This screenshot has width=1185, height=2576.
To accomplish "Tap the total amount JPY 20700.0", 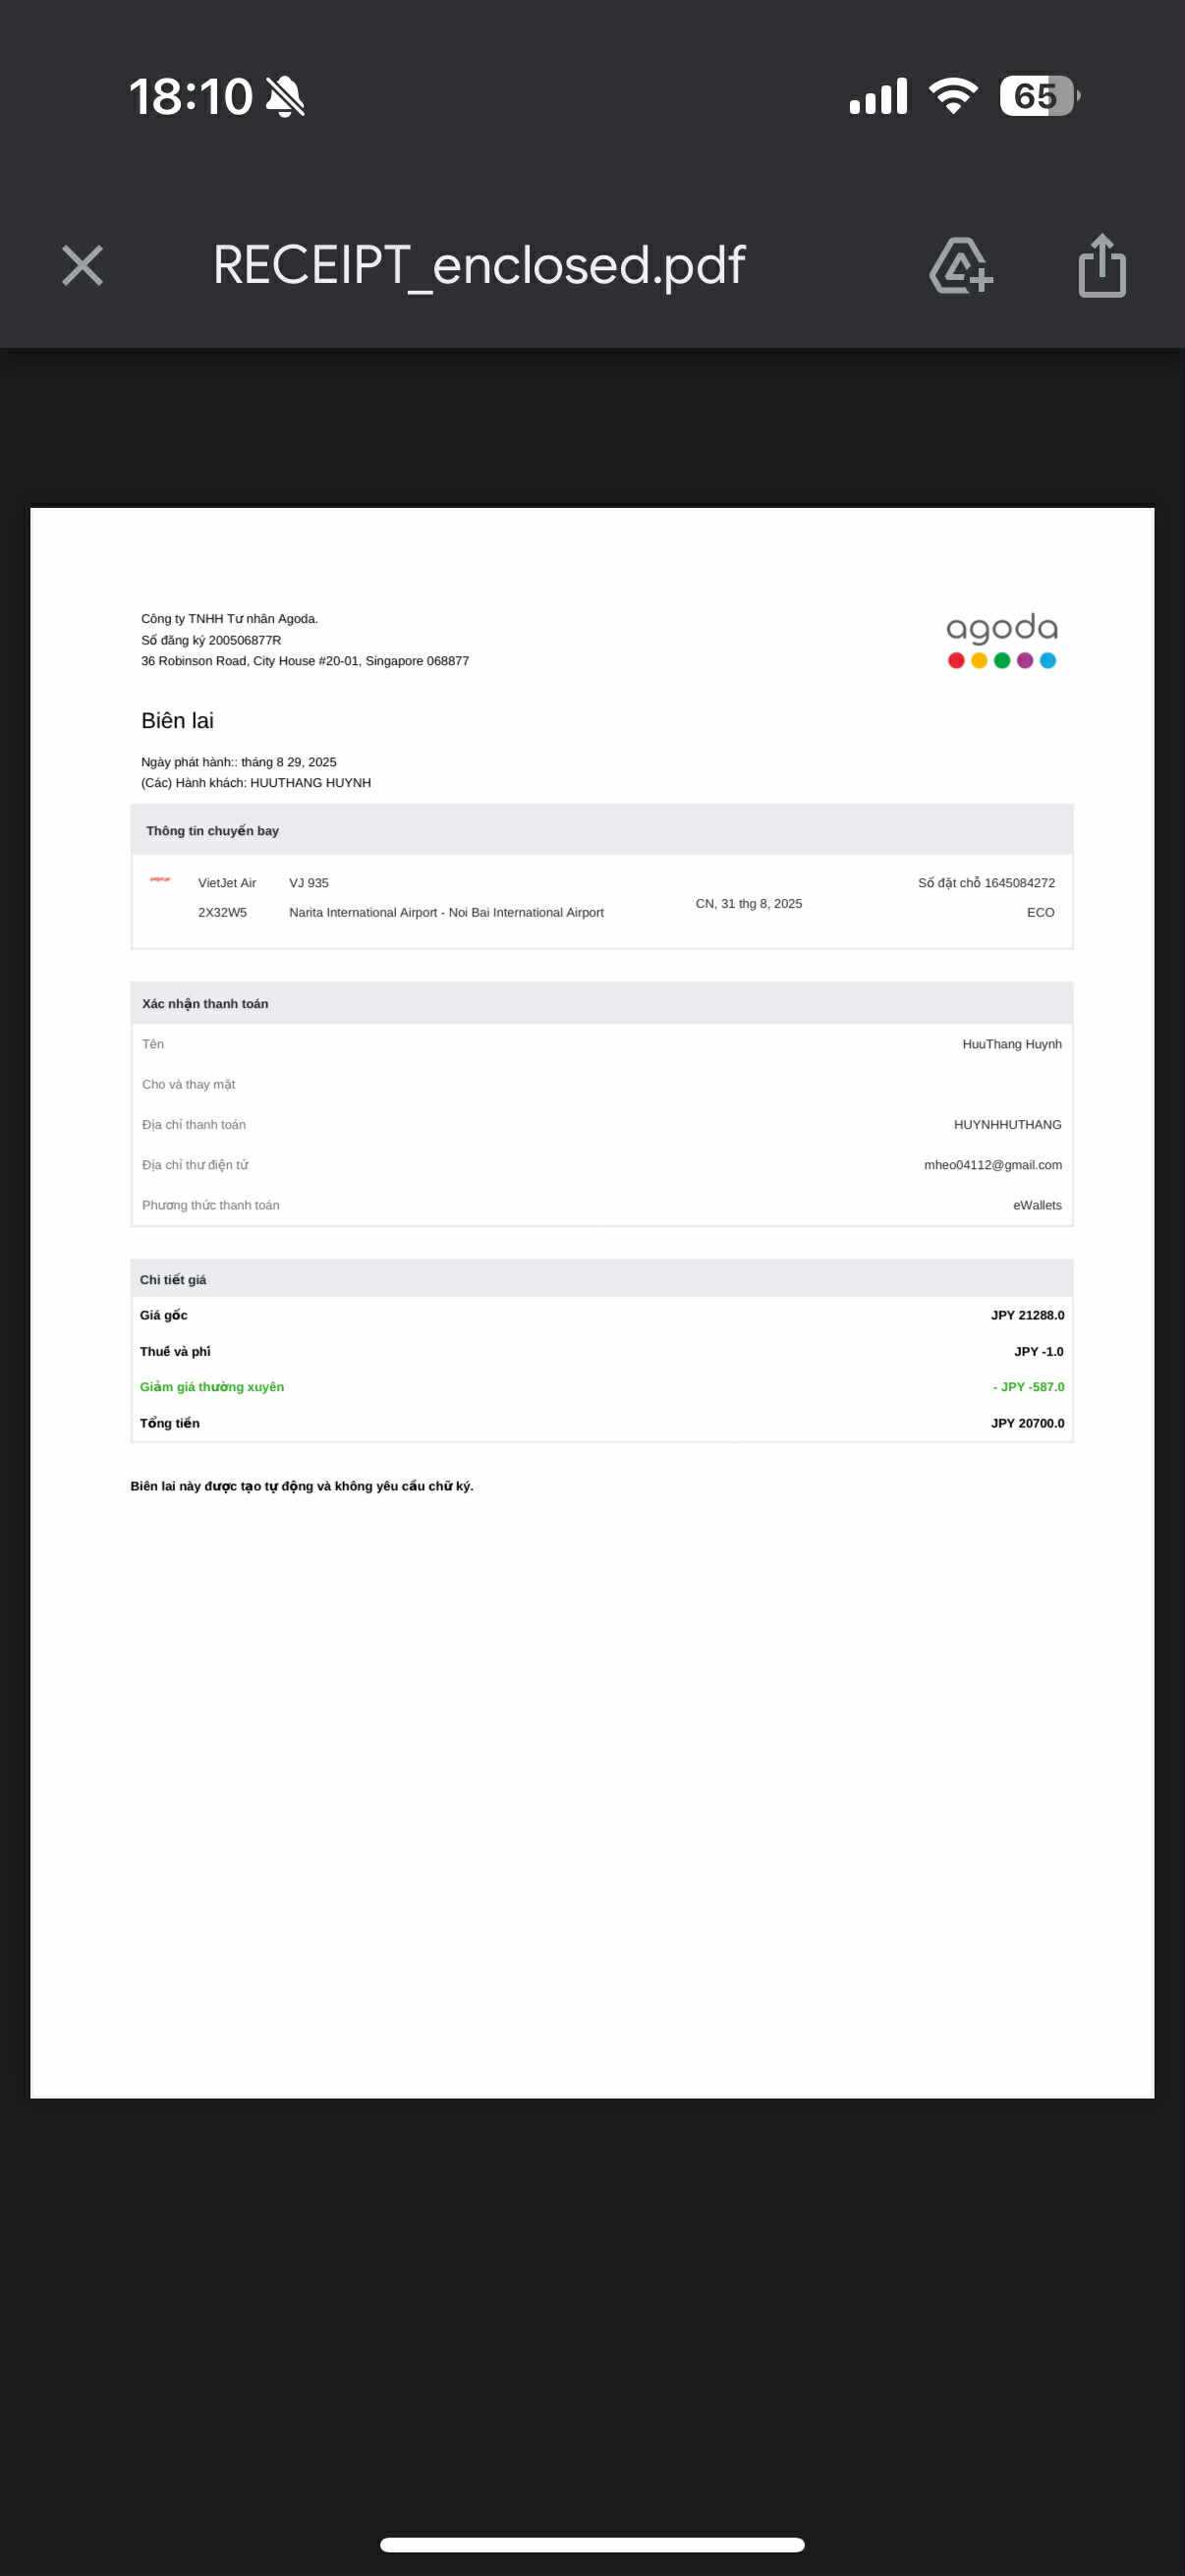I will (x=1027, y=1423).
